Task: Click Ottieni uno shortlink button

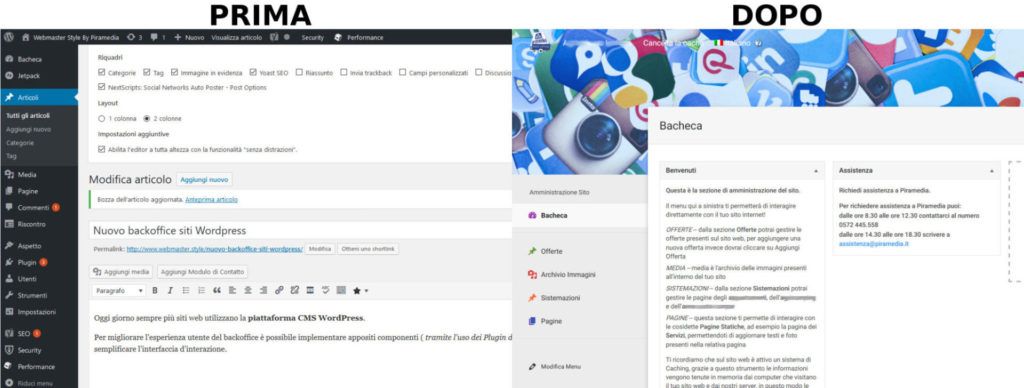Action: point(368,249)
